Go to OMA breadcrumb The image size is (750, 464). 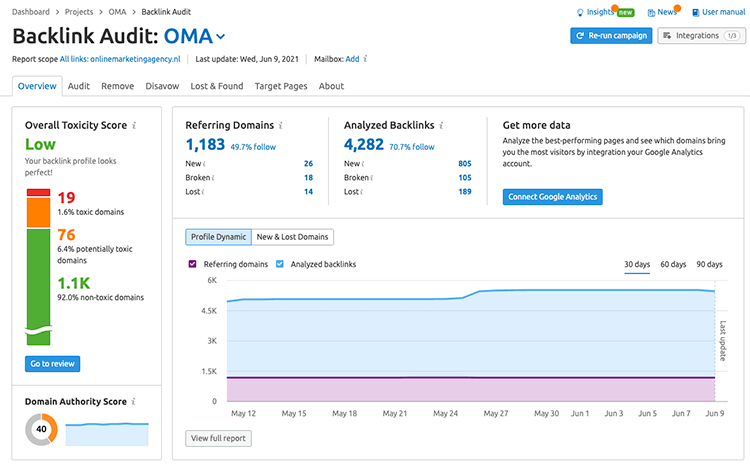pos(117,12)
